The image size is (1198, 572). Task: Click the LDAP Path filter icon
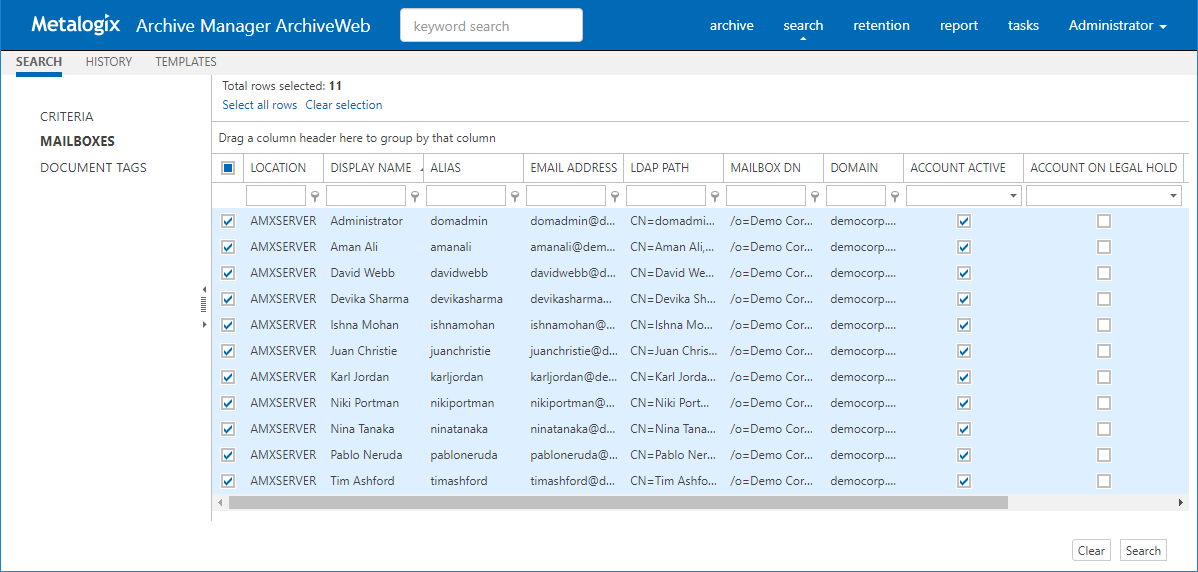[x=715, y=197]
